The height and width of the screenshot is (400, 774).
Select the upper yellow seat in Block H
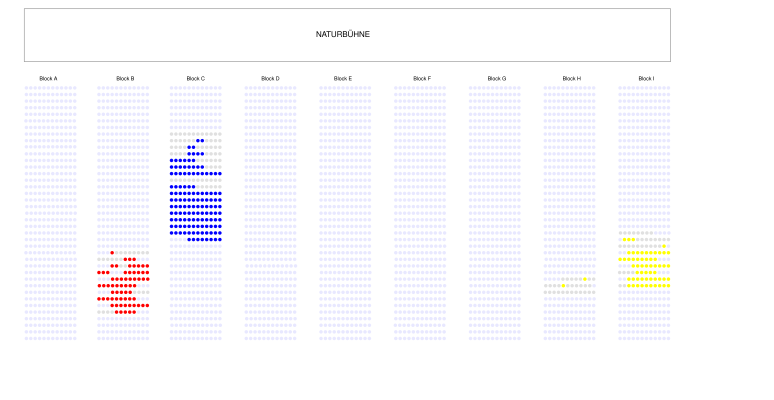[585, 279]
